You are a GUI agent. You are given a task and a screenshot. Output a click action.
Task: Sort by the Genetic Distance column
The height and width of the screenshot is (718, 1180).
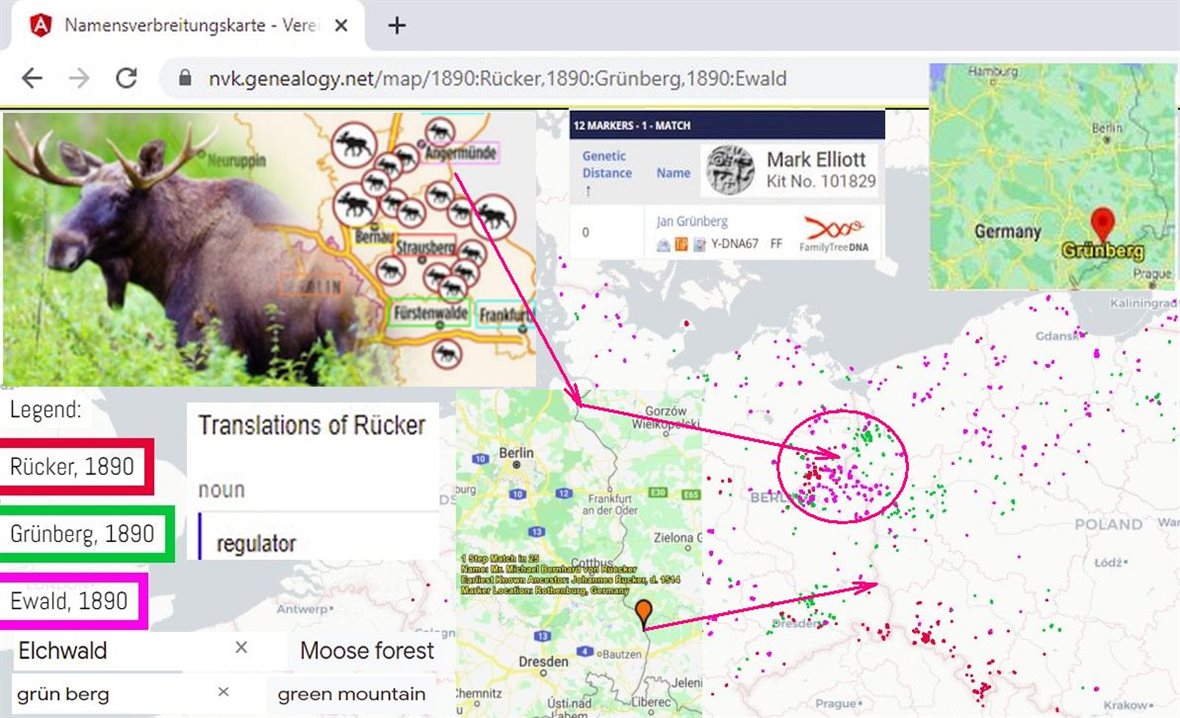point(606,172)
